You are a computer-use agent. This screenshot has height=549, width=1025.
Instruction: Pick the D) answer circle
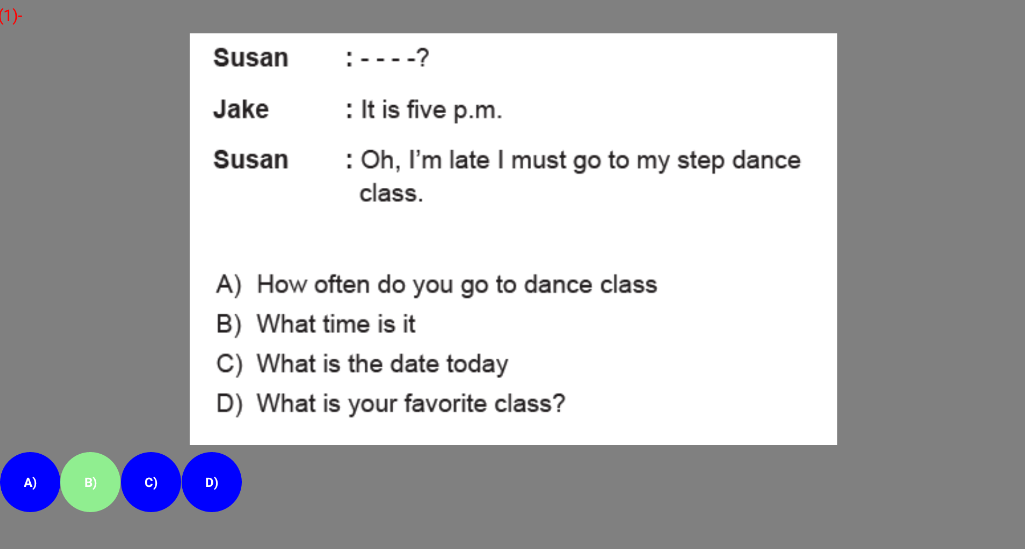coord(212,482)
